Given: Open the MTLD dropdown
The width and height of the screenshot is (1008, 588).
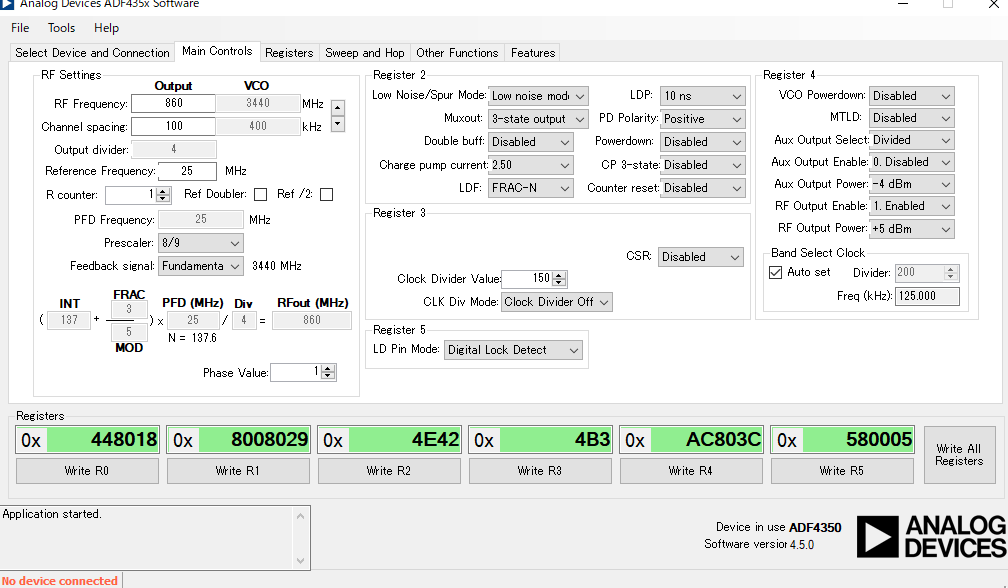Looking at the screenshot, I should coord(911,118).
